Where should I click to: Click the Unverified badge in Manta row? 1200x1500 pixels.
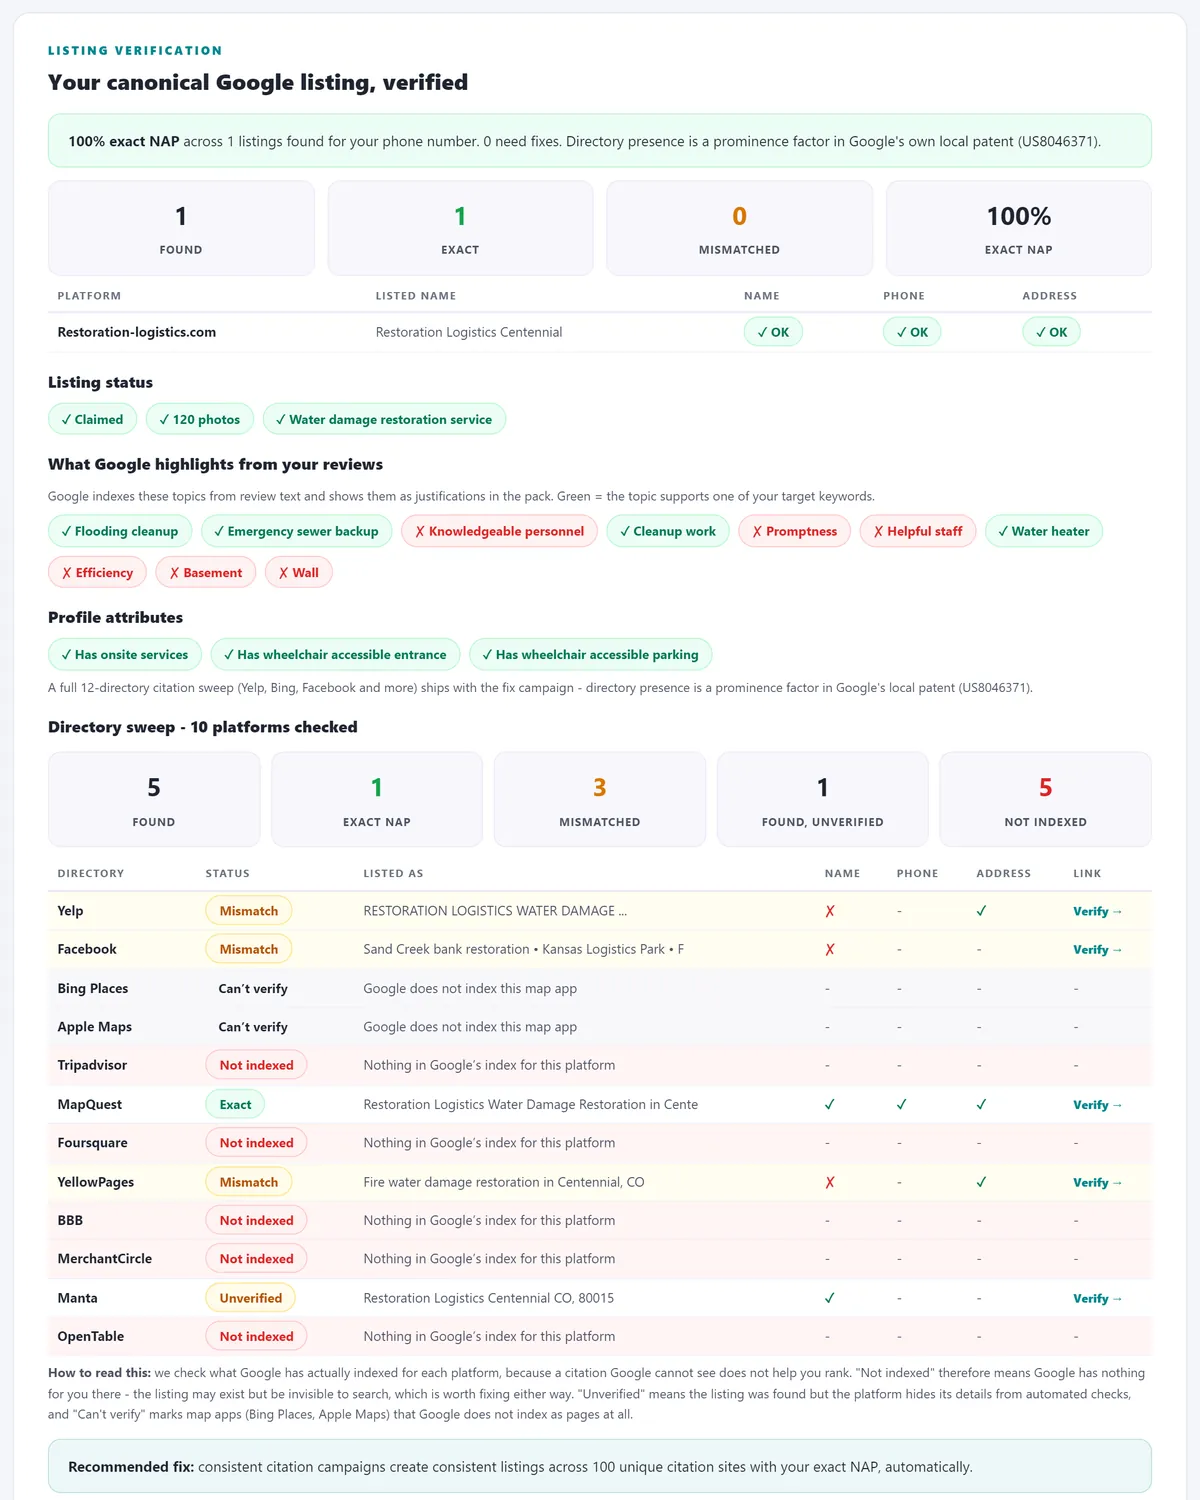[x=250, y=1298]
